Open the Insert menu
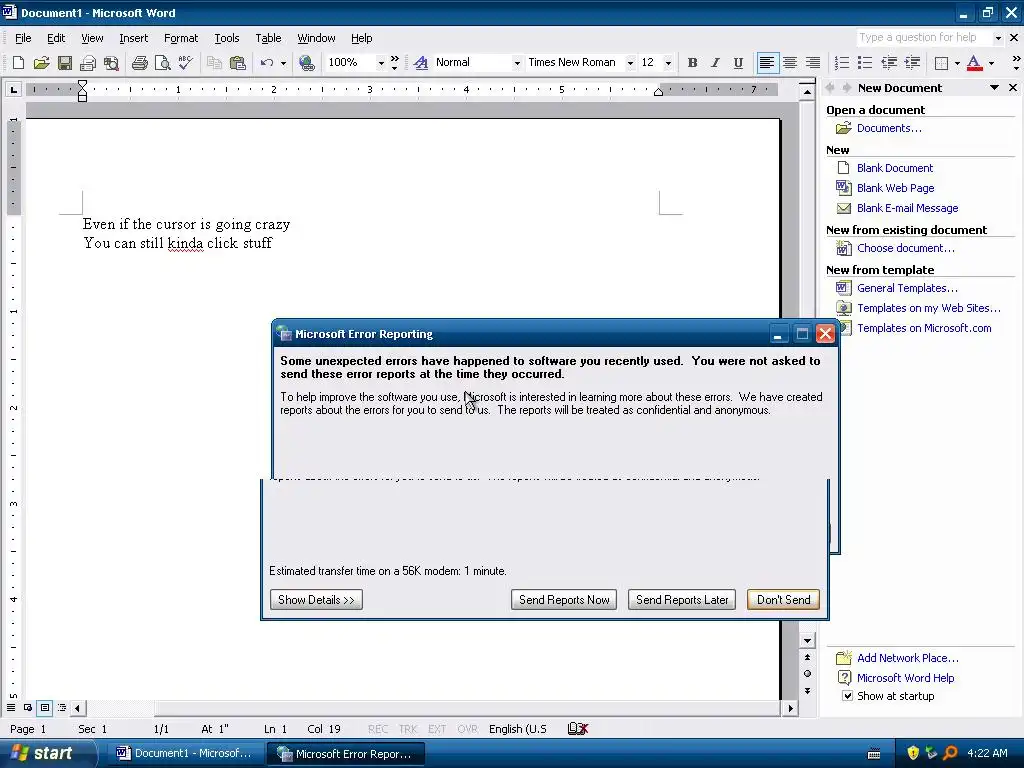Screen dimensions: 1024x768 click(x=133, y=38)
